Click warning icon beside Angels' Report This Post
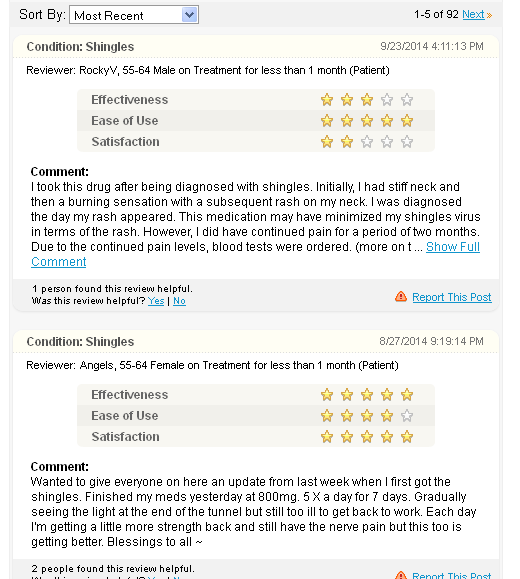Screen dimensions: 520x579 point(401,575)
